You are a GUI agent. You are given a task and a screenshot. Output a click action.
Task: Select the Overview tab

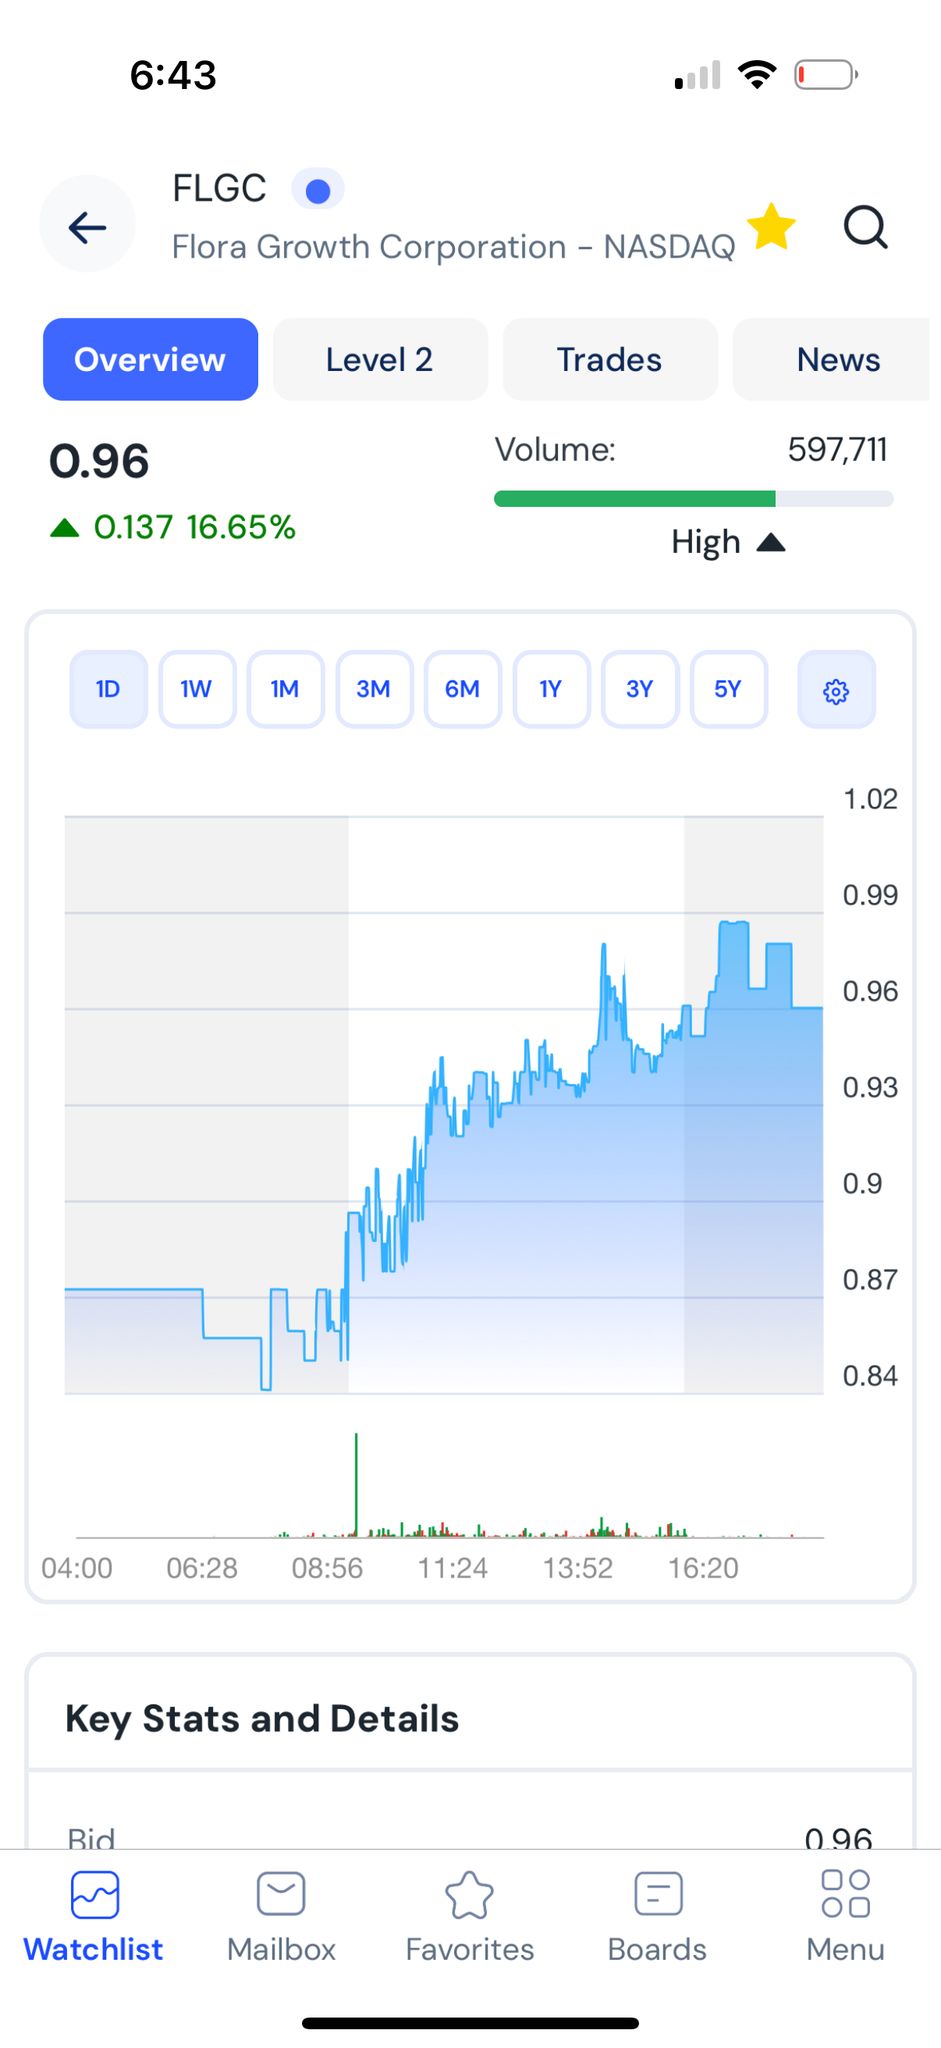[150, 360]
